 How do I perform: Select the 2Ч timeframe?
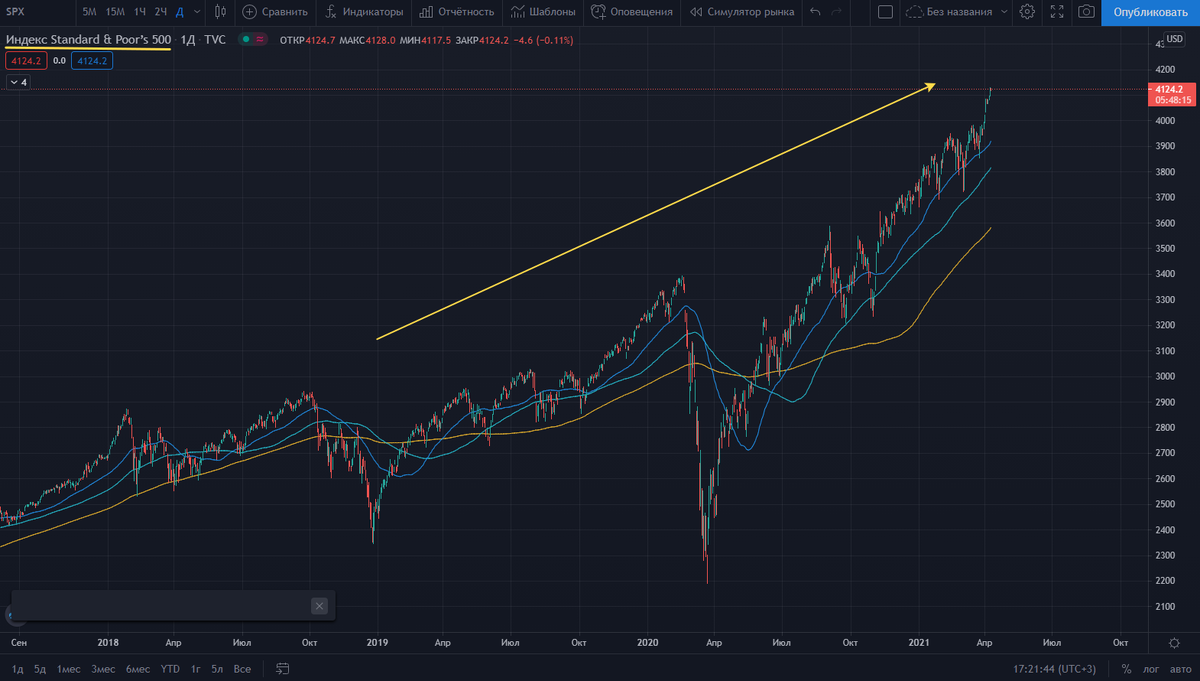[x=161, y=12]
